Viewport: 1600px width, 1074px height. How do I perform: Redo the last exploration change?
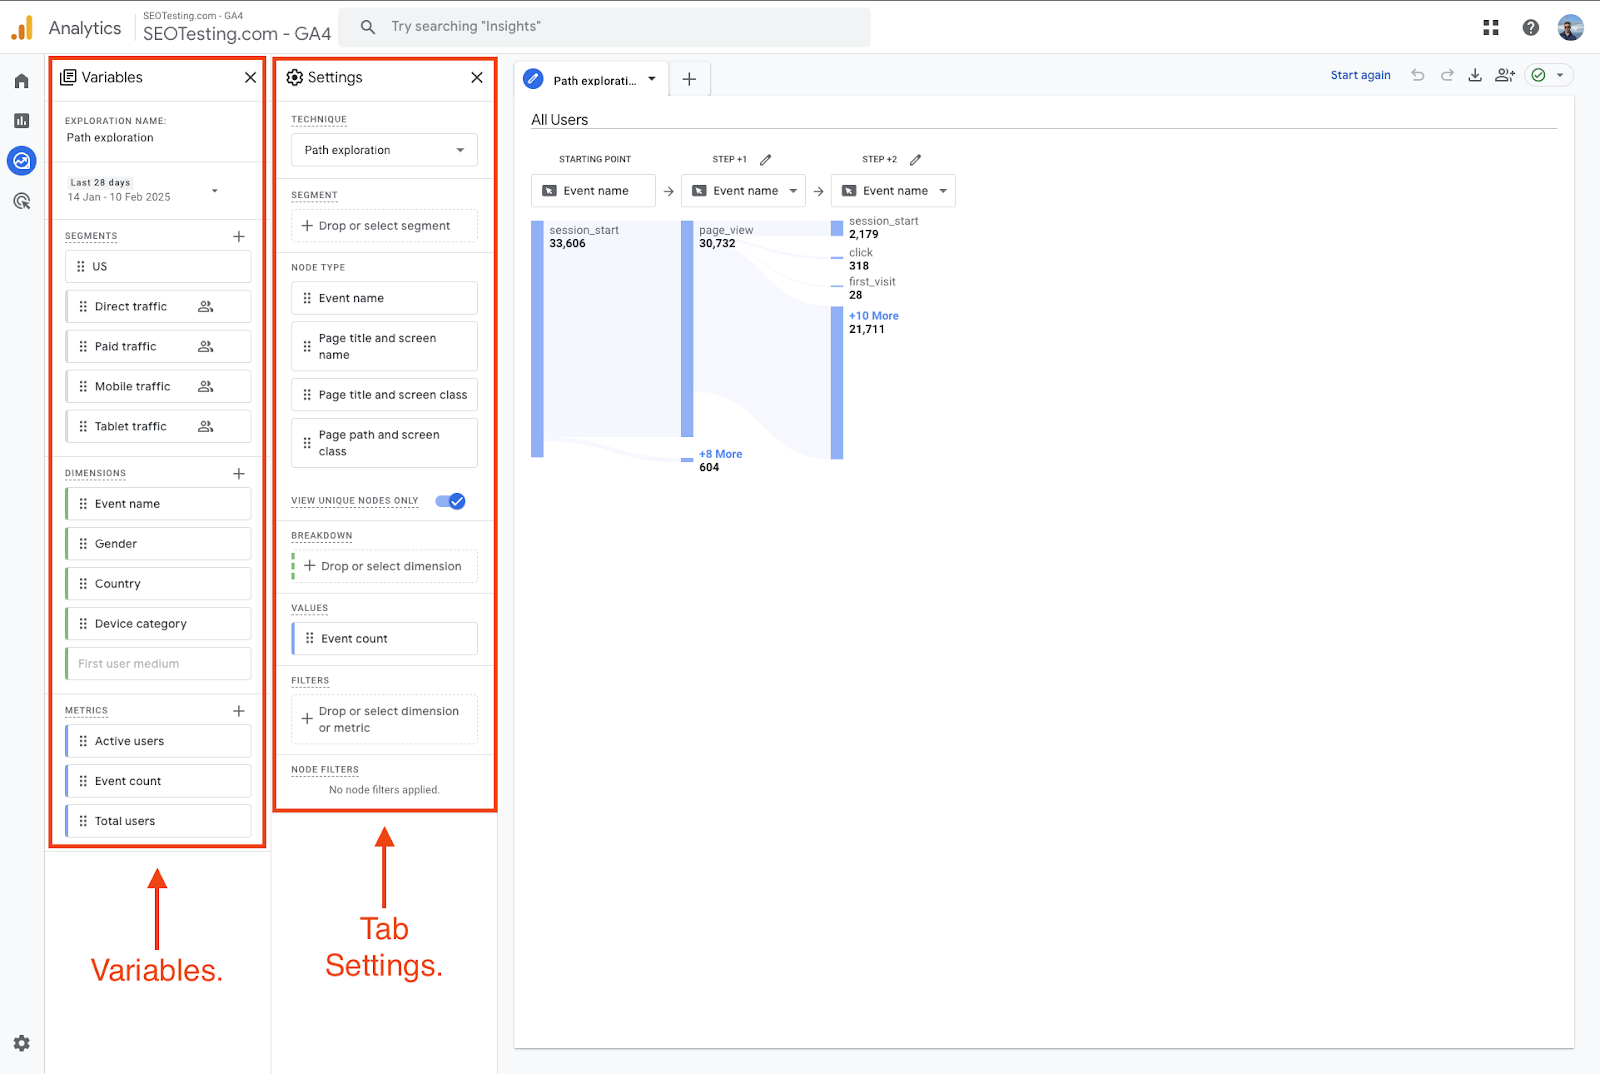tap(1446, 74)
